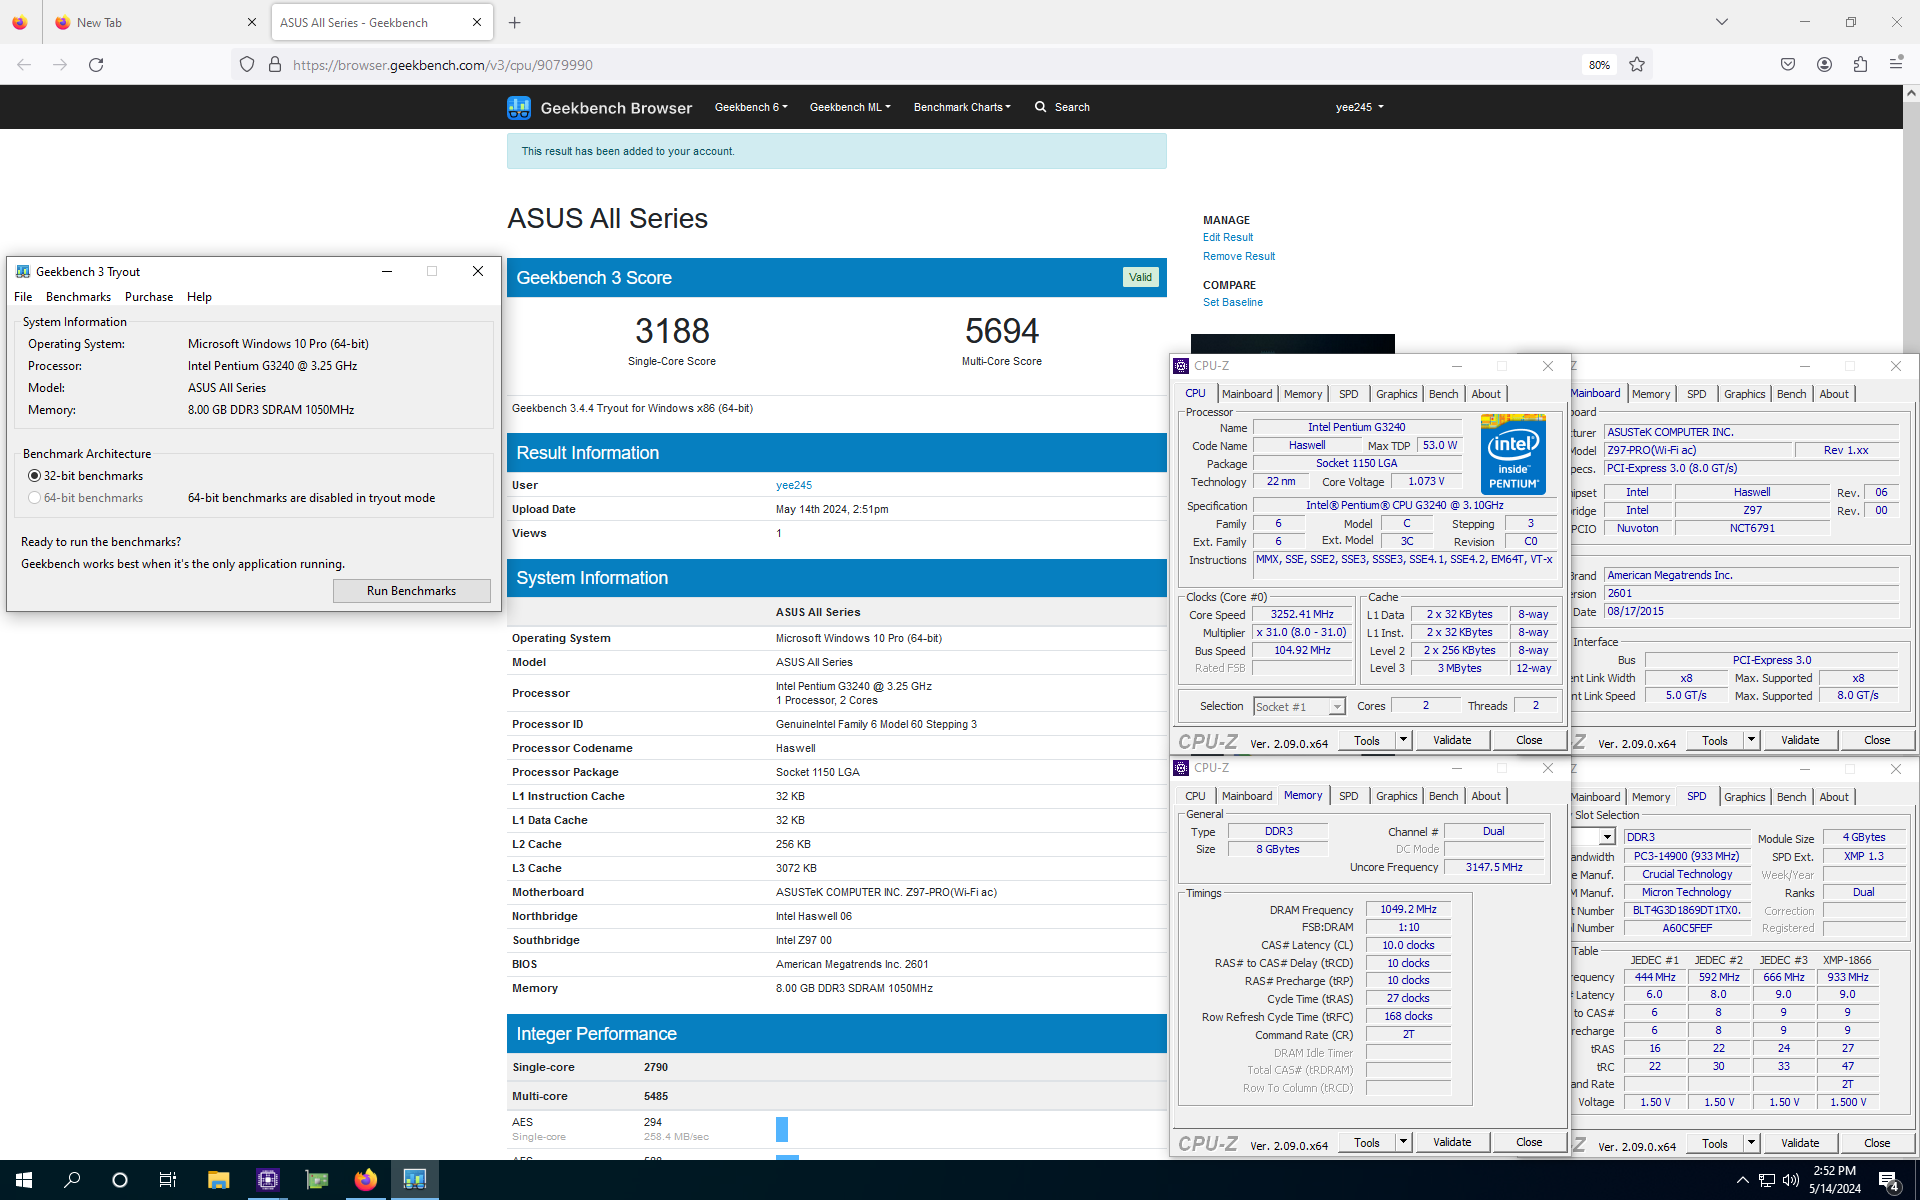Screen dimensions: 1920x1200
Task: Open Cortana circle on taskbar
Action: coord(120,1180)
